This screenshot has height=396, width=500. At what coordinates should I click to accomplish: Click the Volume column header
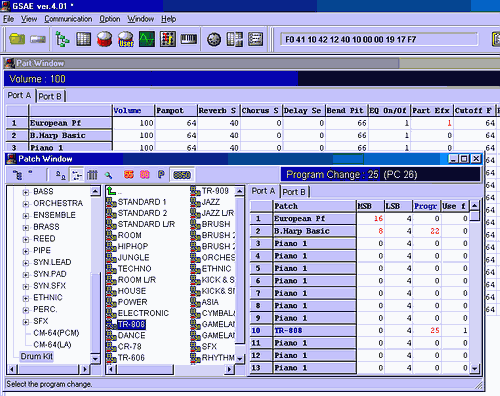[x=133, y=111]
